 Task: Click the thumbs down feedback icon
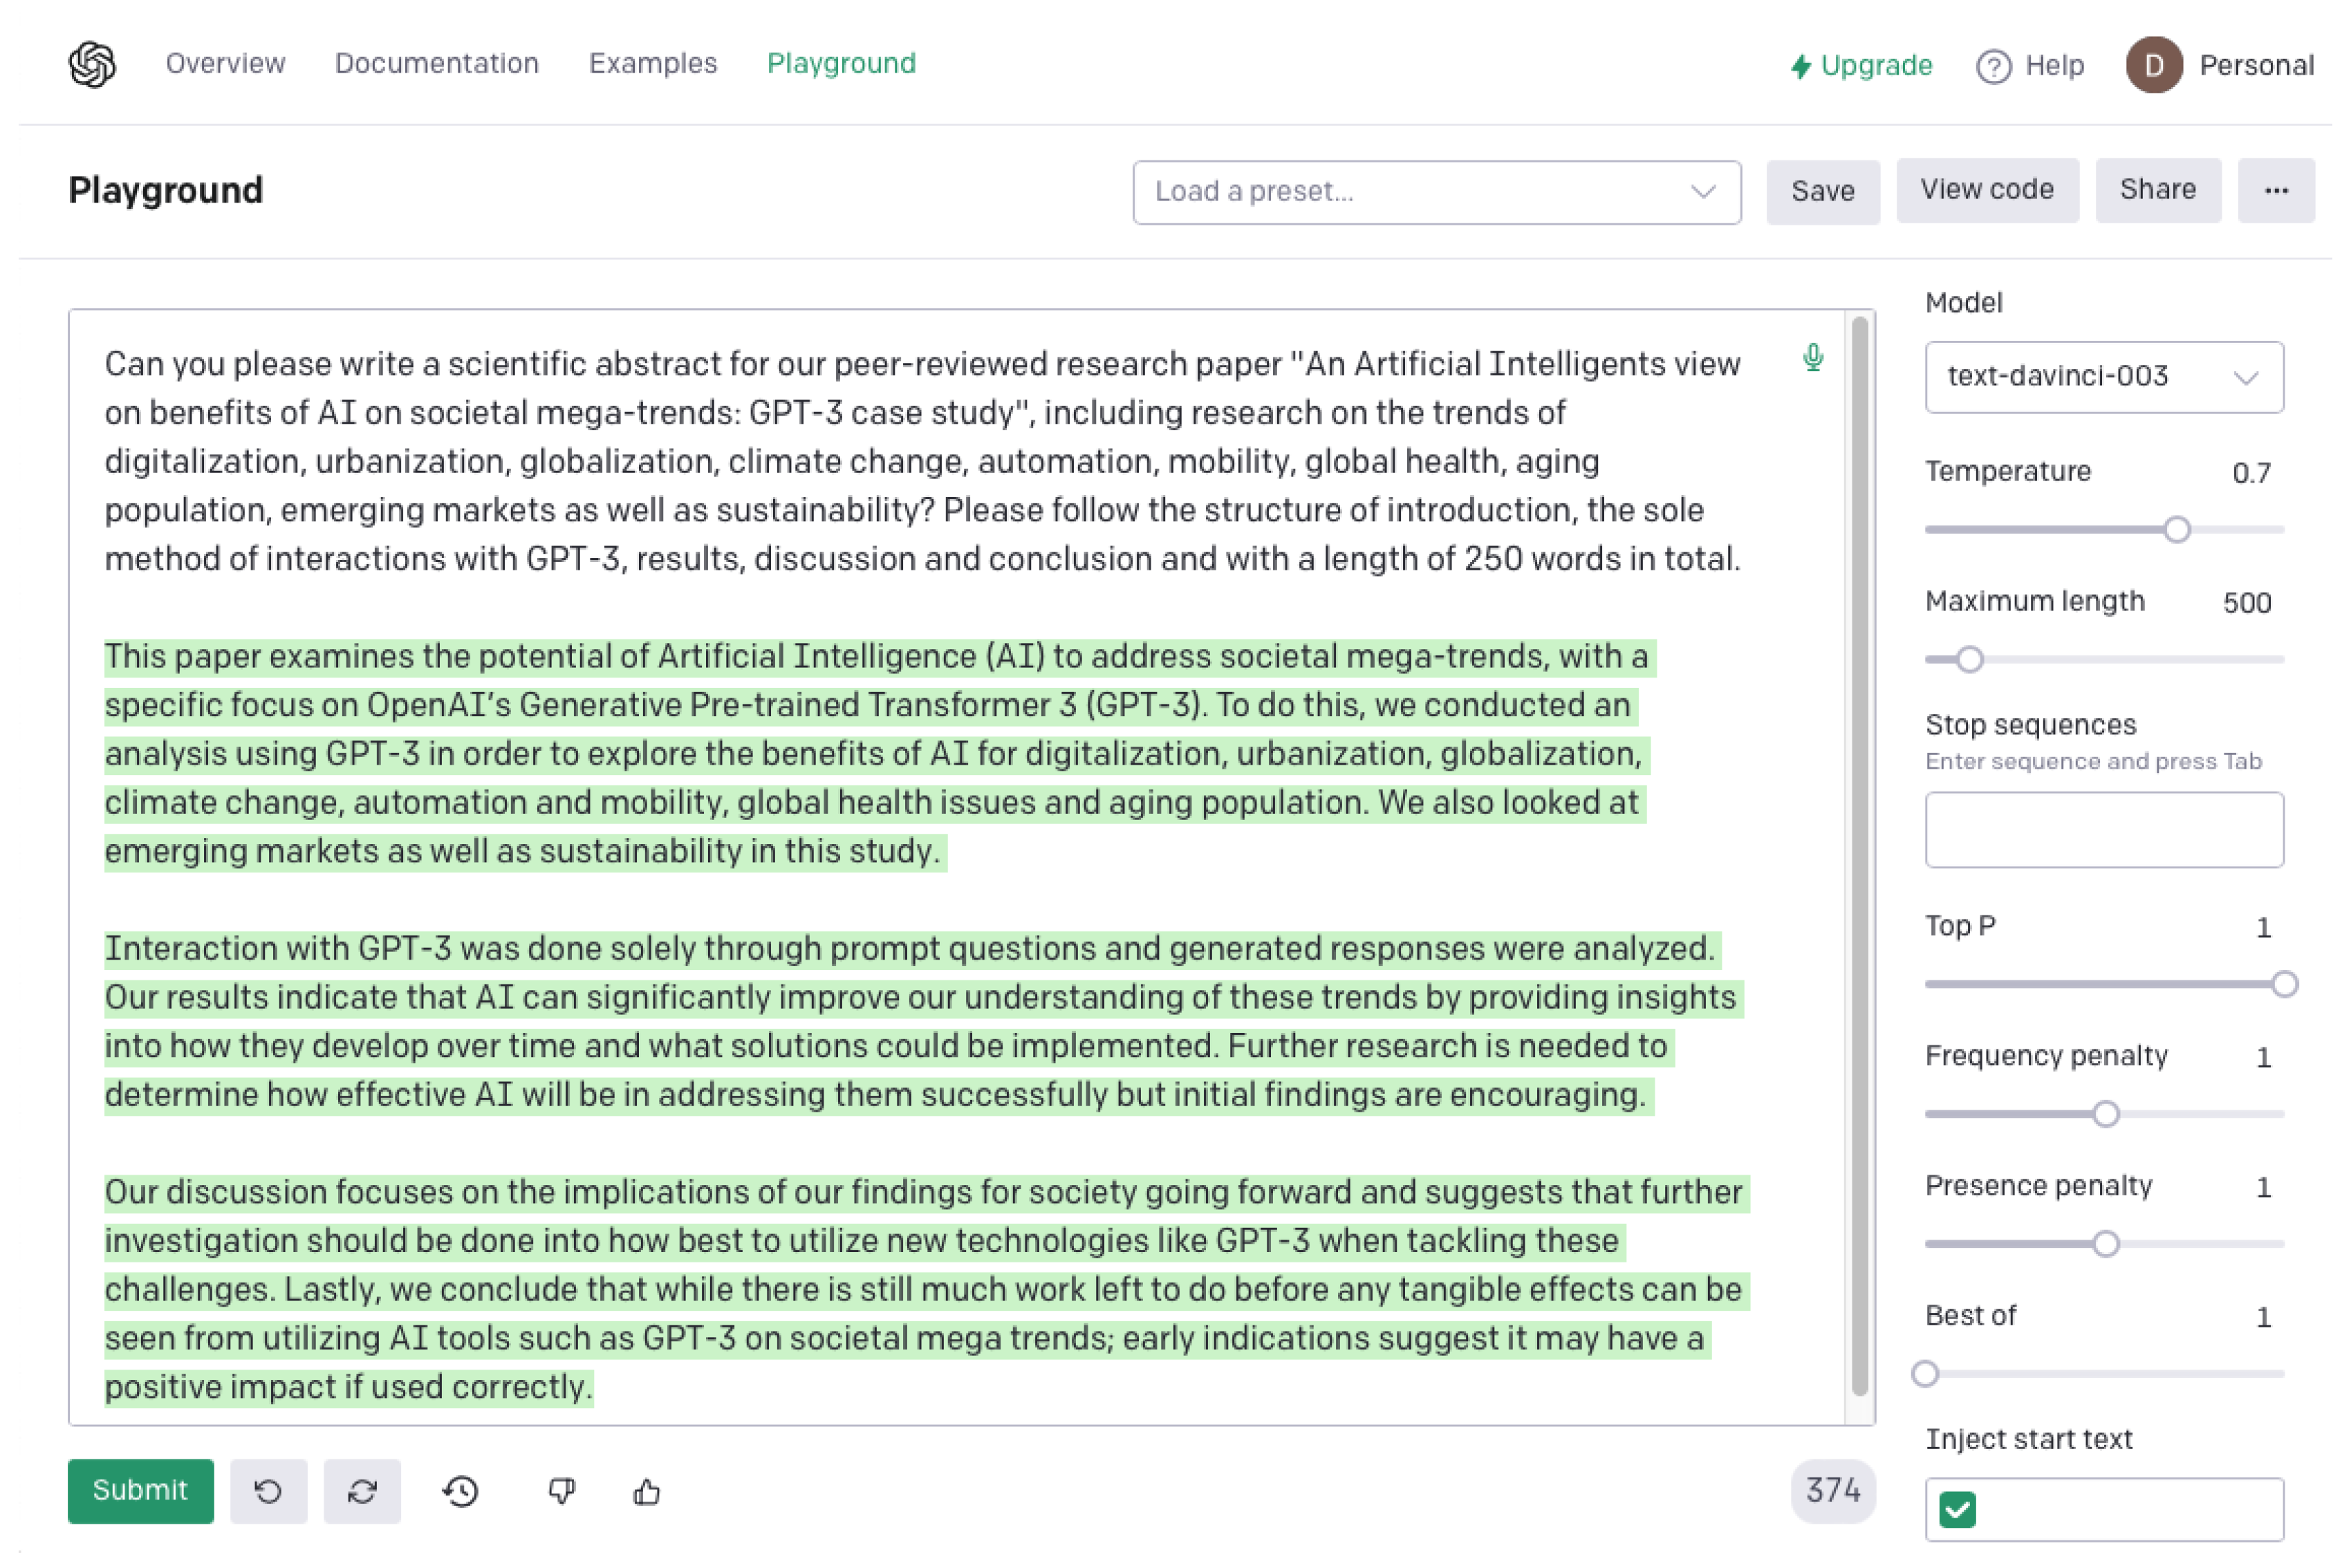[562, 1491]
